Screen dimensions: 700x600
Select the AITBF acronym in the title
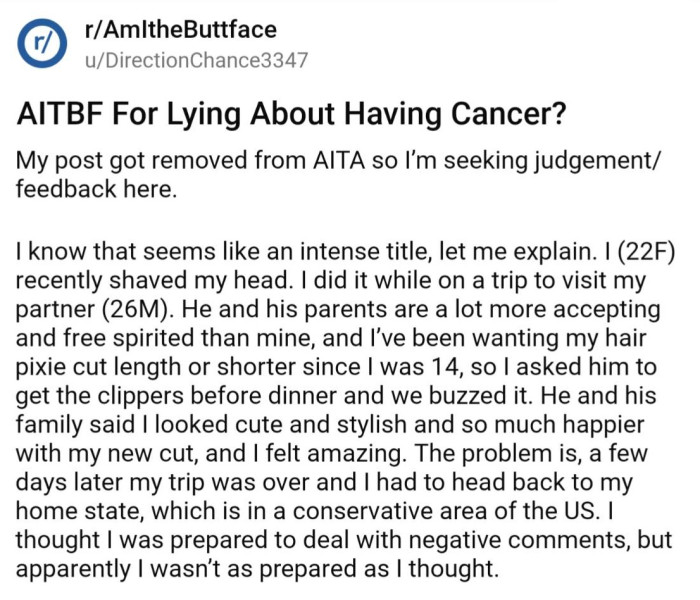point(60,114)
